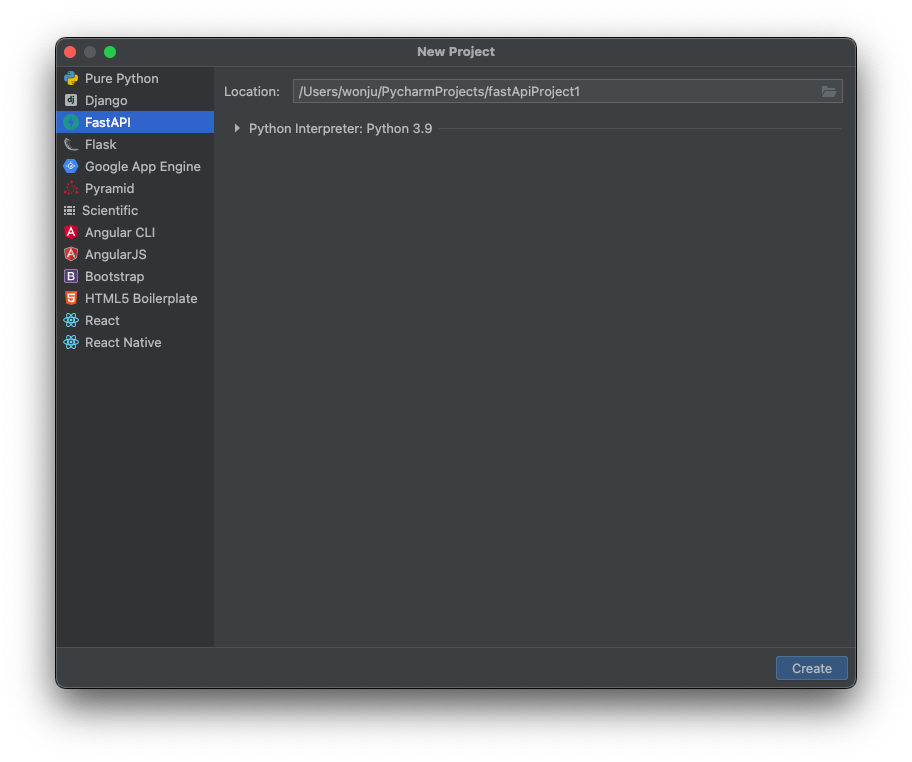Click the Angular CLI logo icon
912x762 pixels.
point(71,232)
